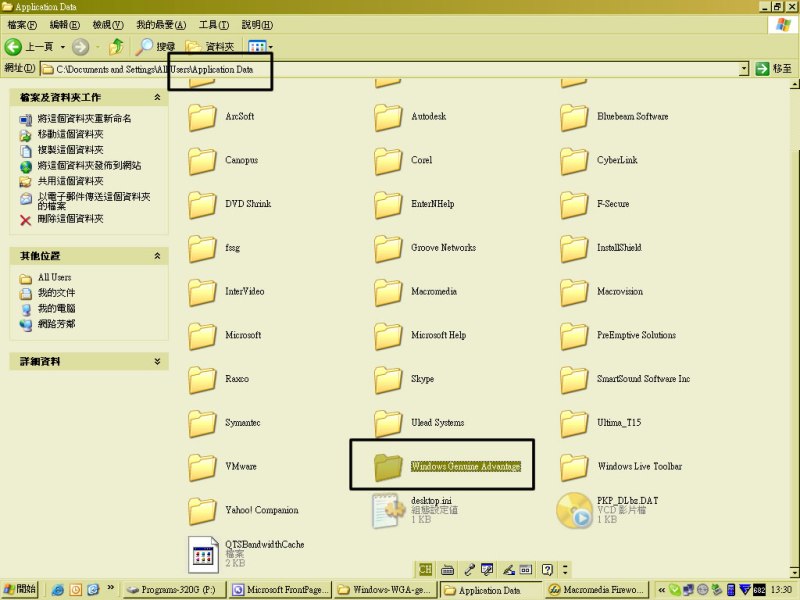Click the 共用這個資料夾 share link
800x600 pixels.
(70, 182)
